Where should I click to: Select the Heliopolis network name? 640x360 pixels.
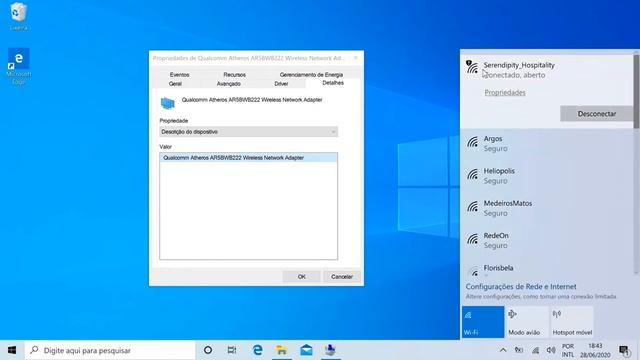click(x=499, y=171)
